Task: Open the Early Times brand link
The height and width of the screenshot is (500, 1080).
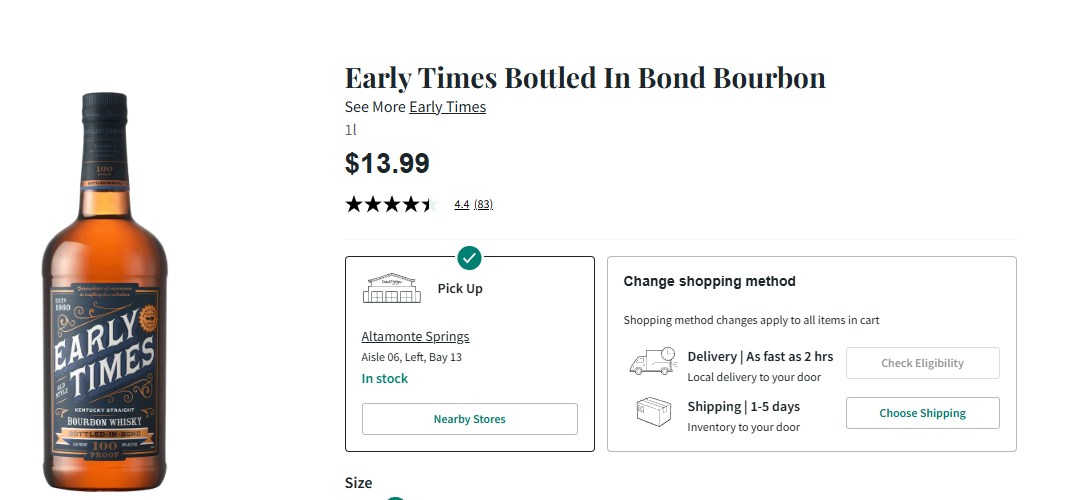Action: click(447, 107)
